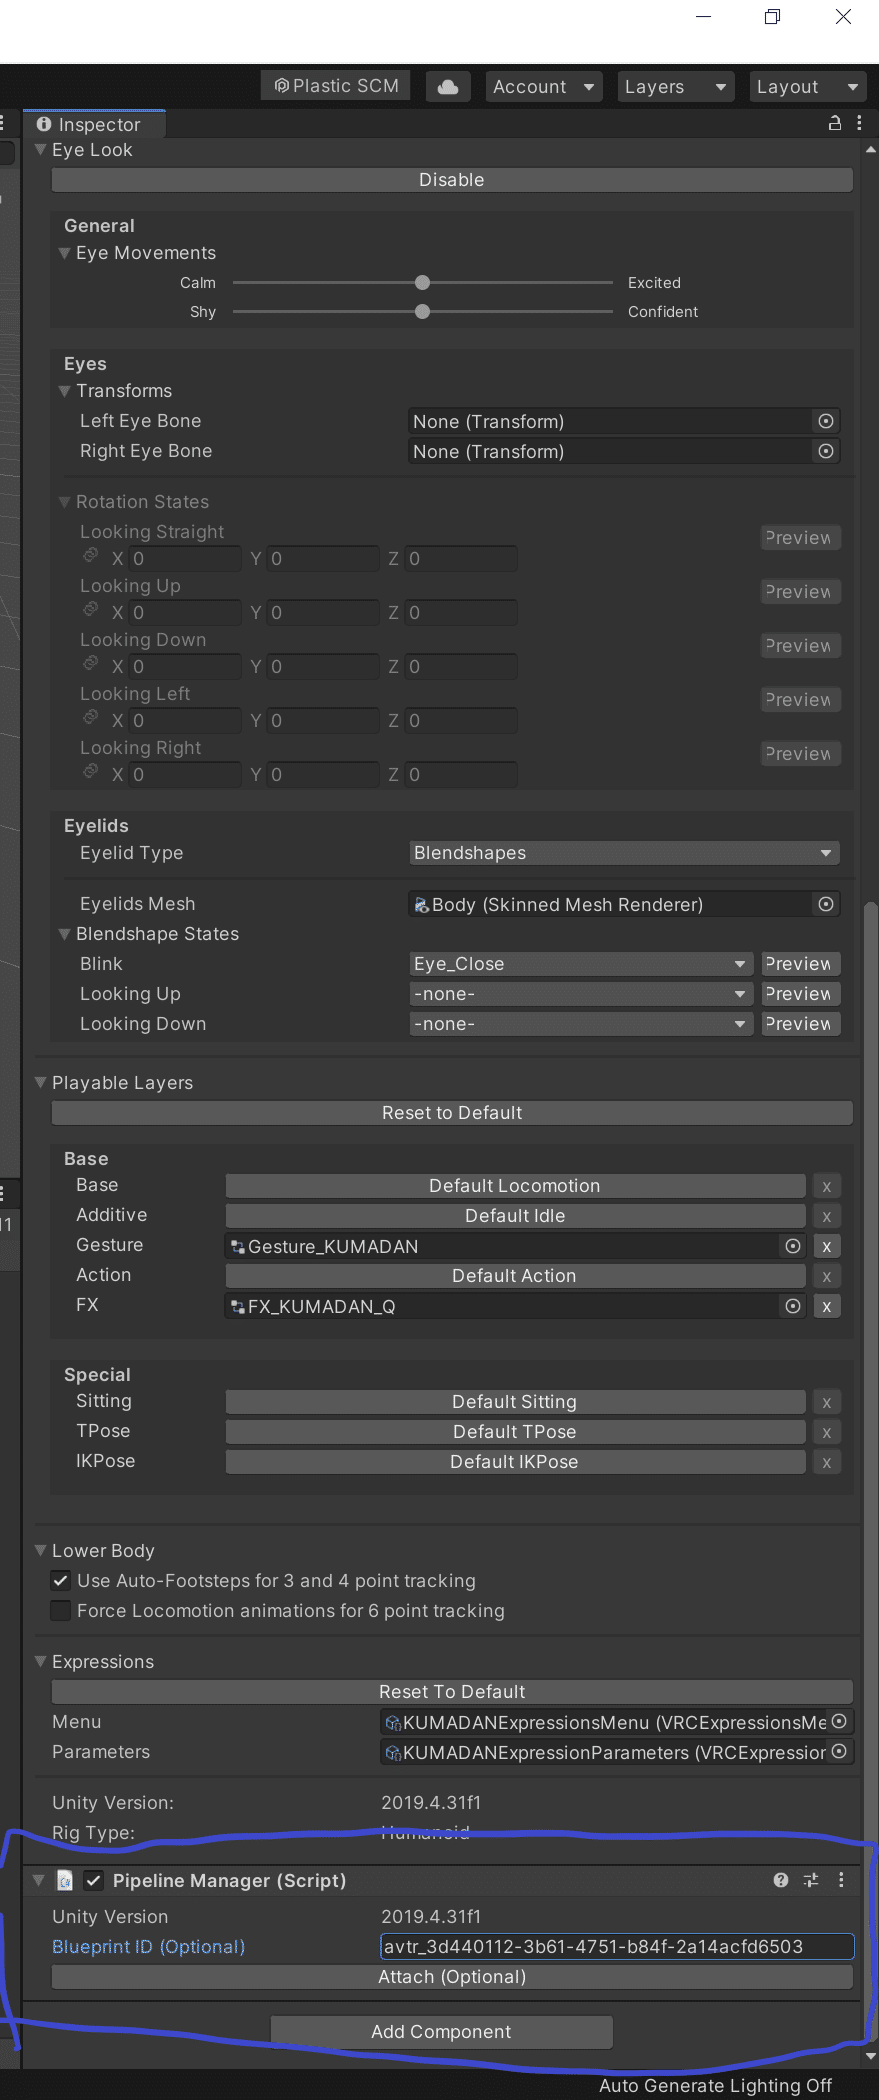Open the Eyelid Type Blendshapes dropdown
Screen dimensions: 879x2100
625,853
